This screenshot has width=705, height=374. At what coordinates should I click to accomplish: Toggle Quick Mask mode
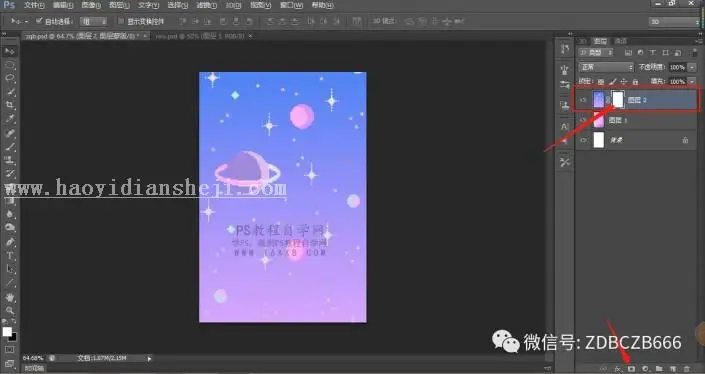point(9,349)
